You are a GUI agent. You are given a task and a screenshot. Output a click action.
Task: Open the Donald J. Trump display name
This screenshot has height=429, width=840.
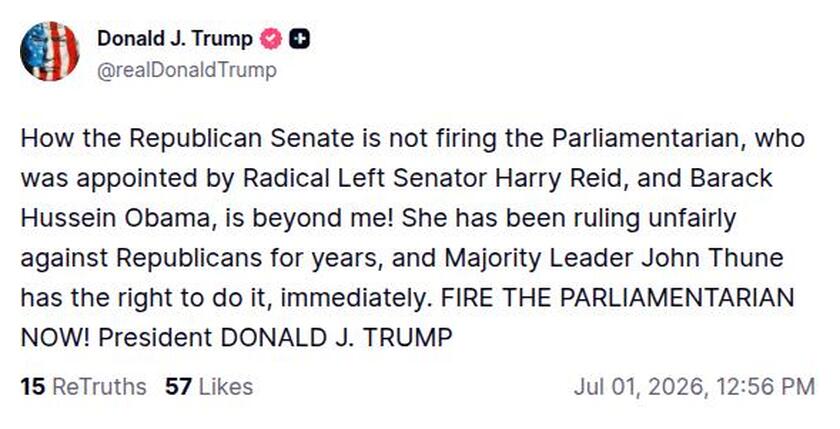coord(175,39)
